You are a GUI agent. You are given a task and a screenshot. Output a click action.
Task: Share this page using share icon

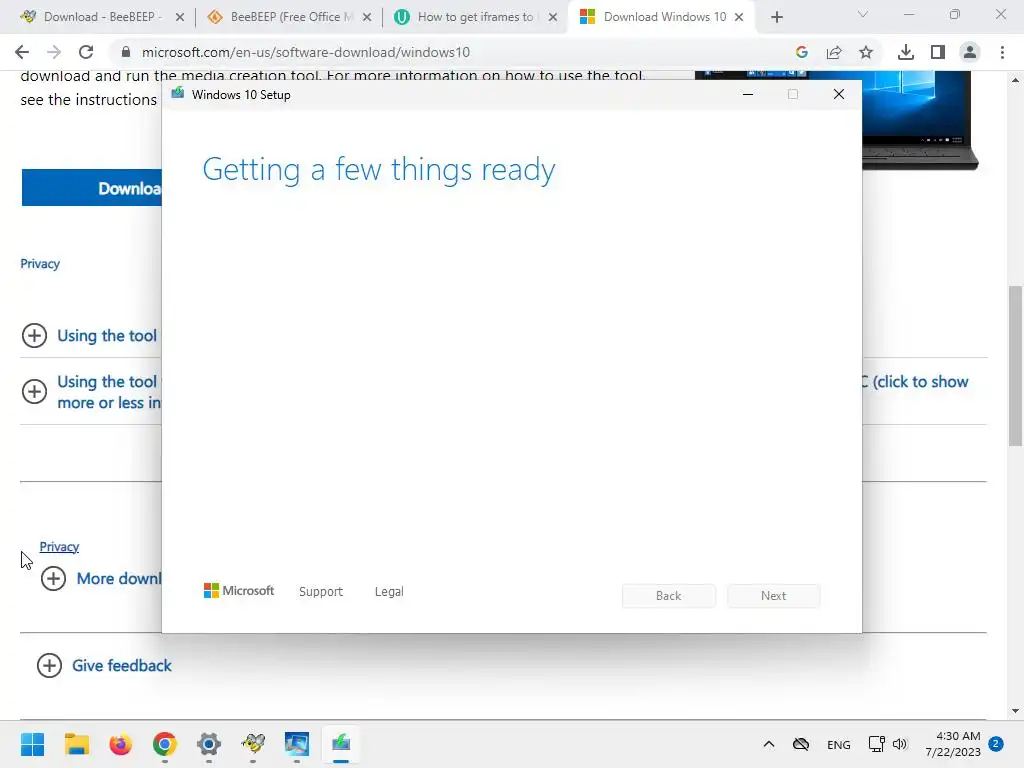(x=834, y=52)
